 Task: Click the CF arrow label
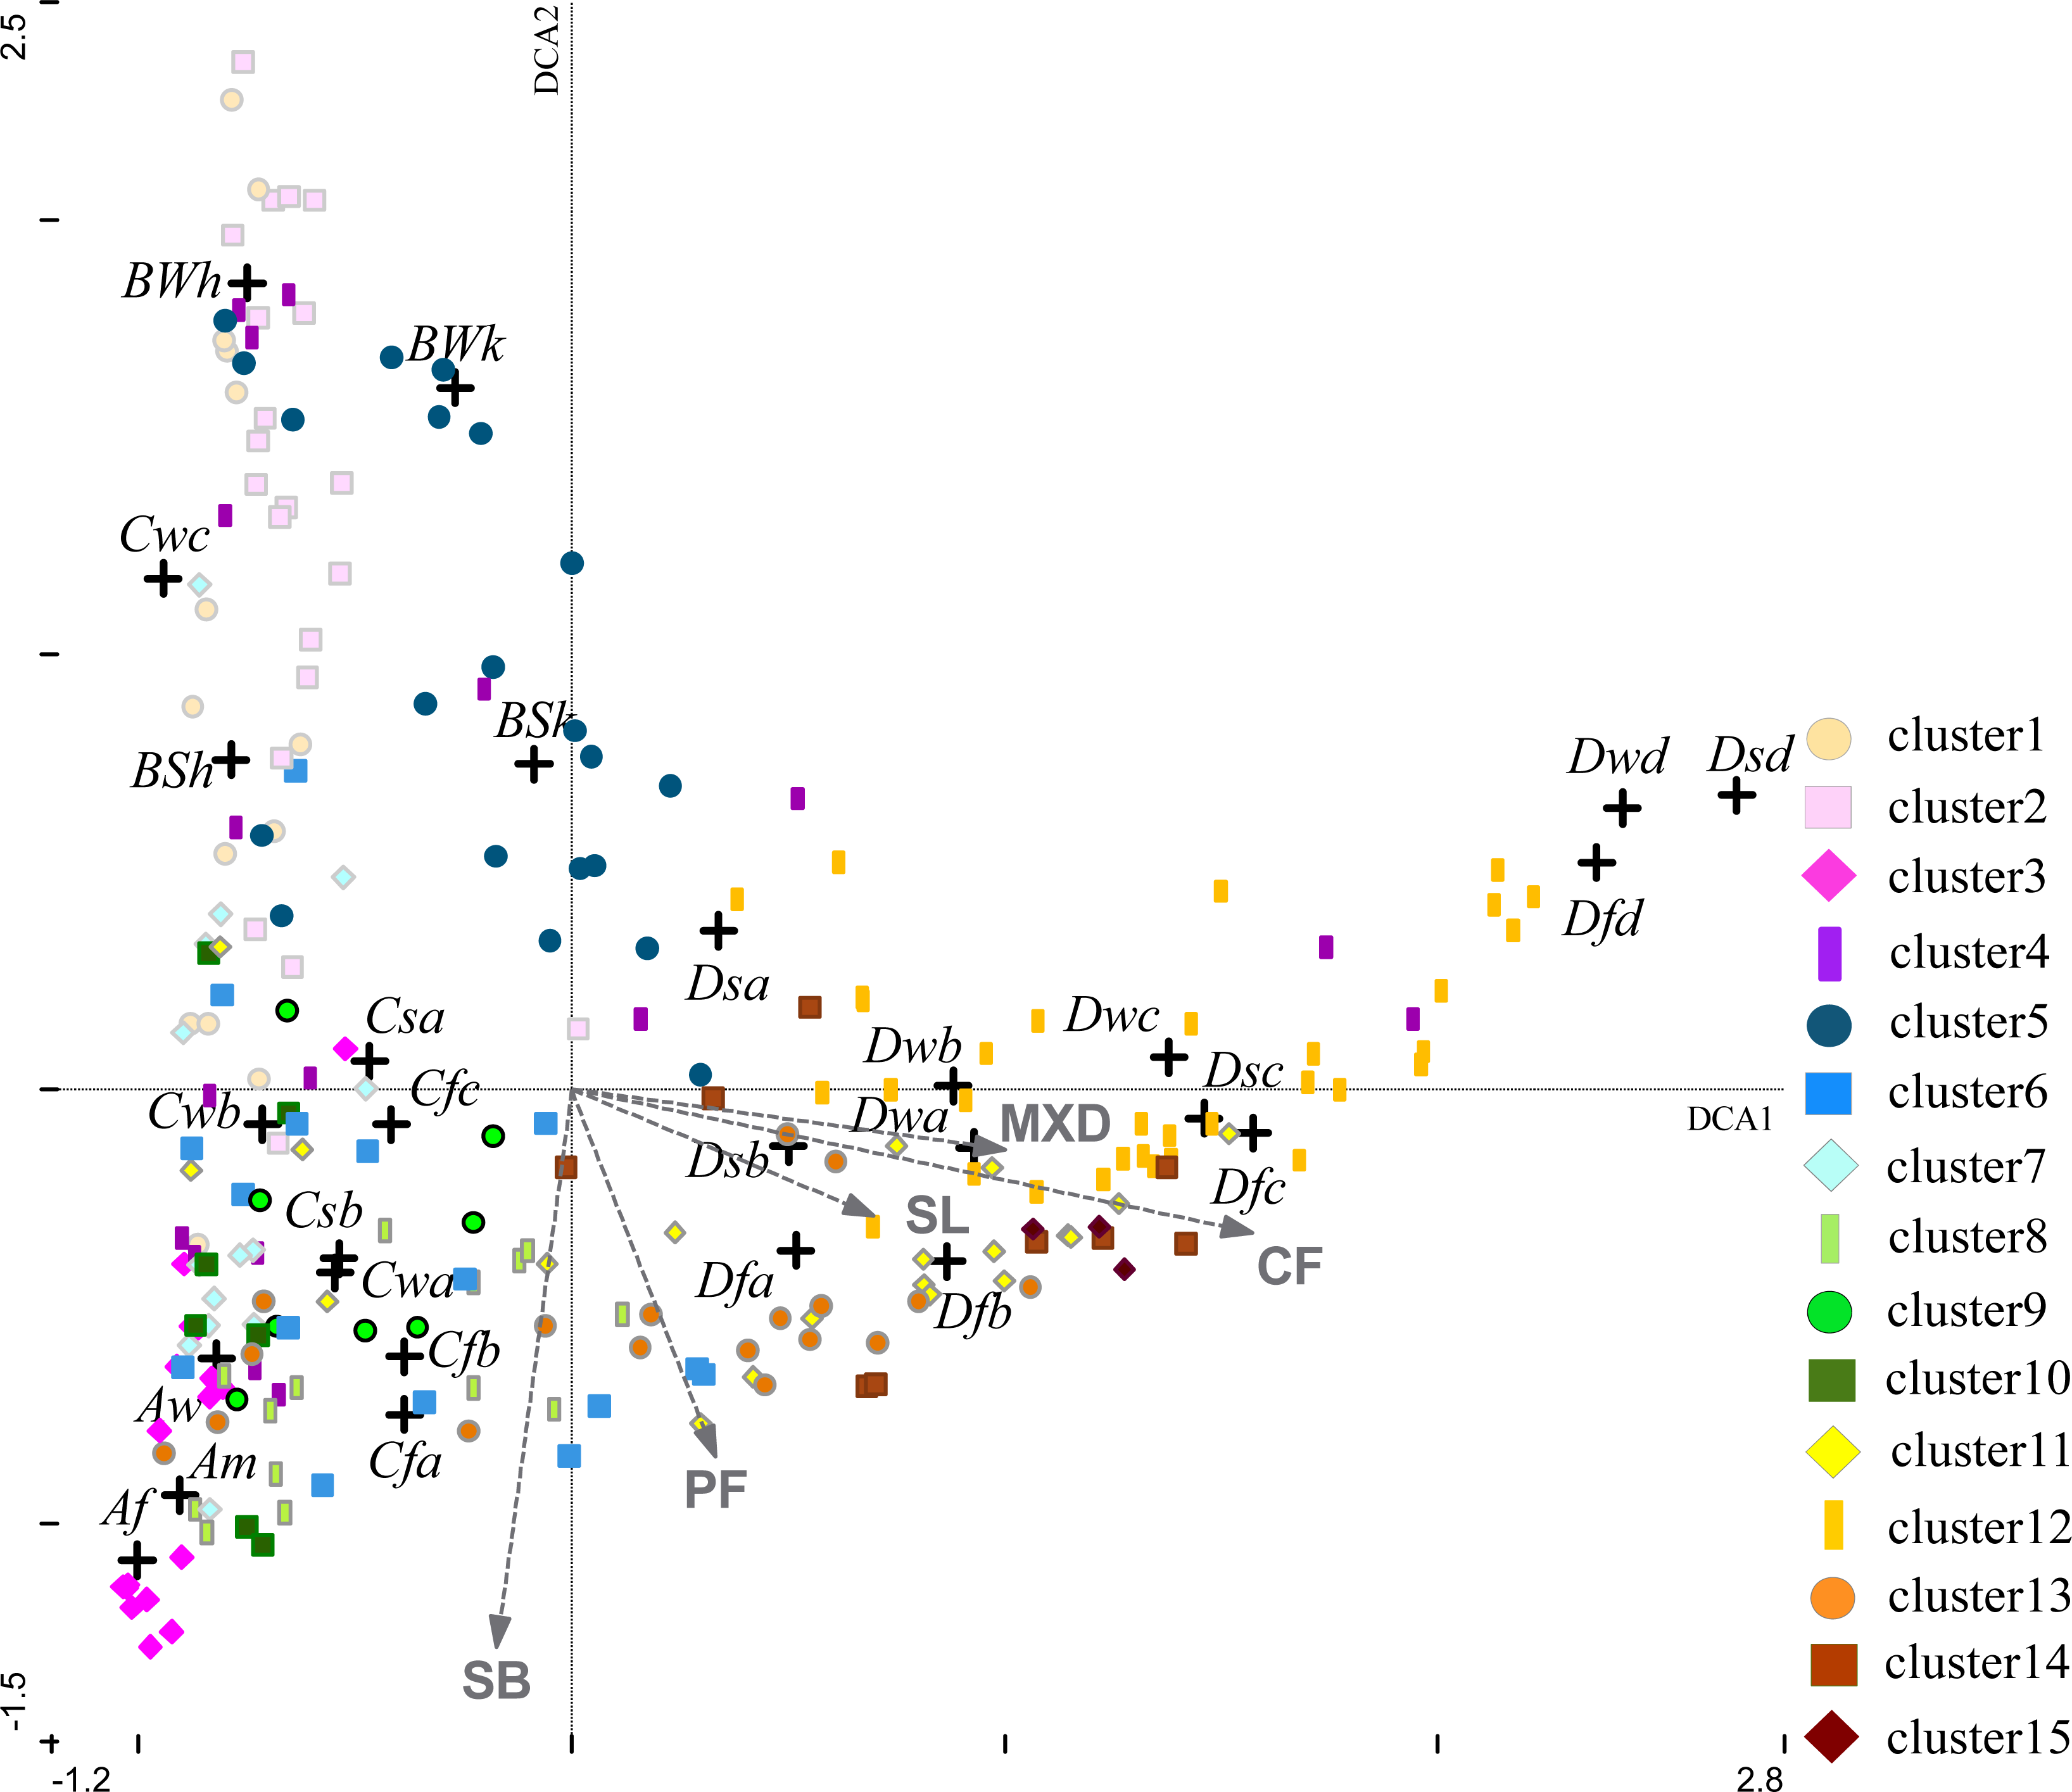click(1289, 1267)
